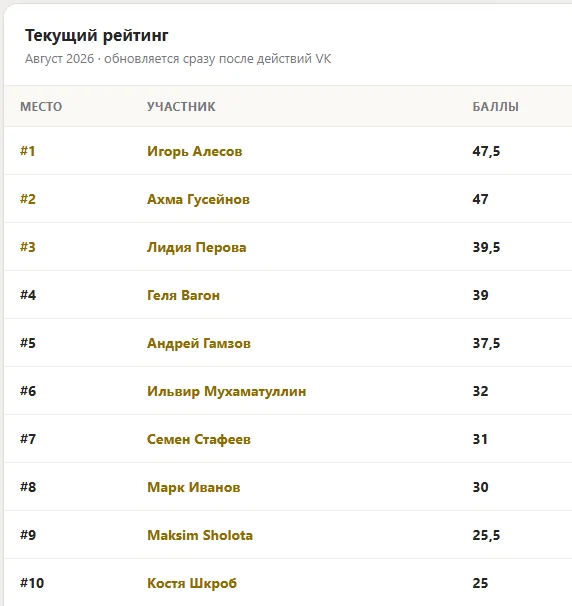Select Семен Стафеев in the rating
This screenshot has height=606, width=572.
(x=199, y=439)
